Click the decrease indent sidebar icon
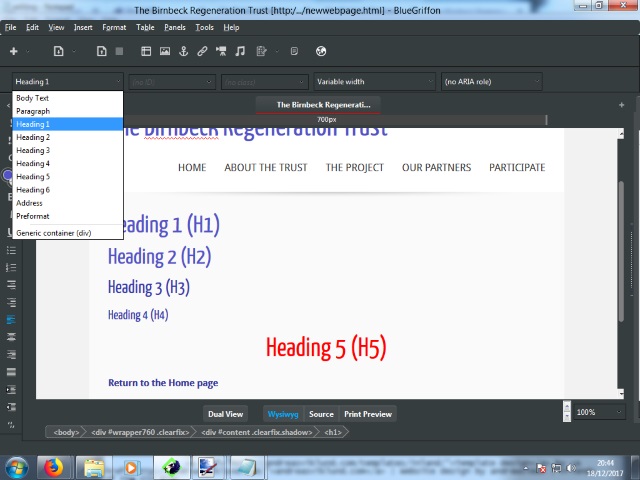The image size is (640, 480). tap(11, 407)
